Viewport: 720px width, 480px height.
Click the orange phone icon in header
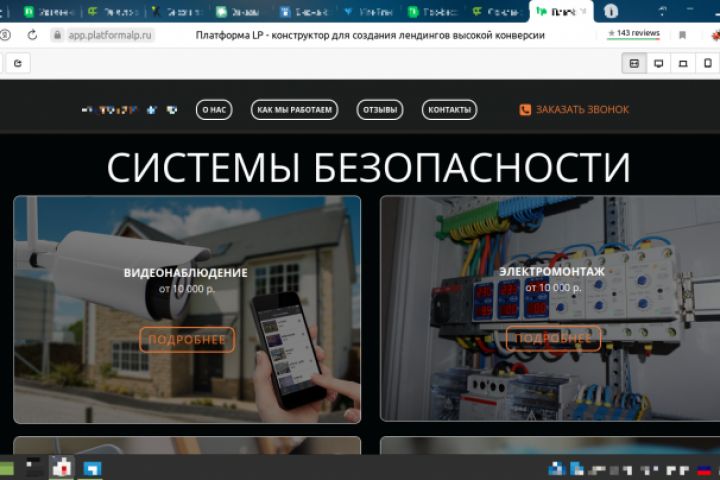(525, 110)
